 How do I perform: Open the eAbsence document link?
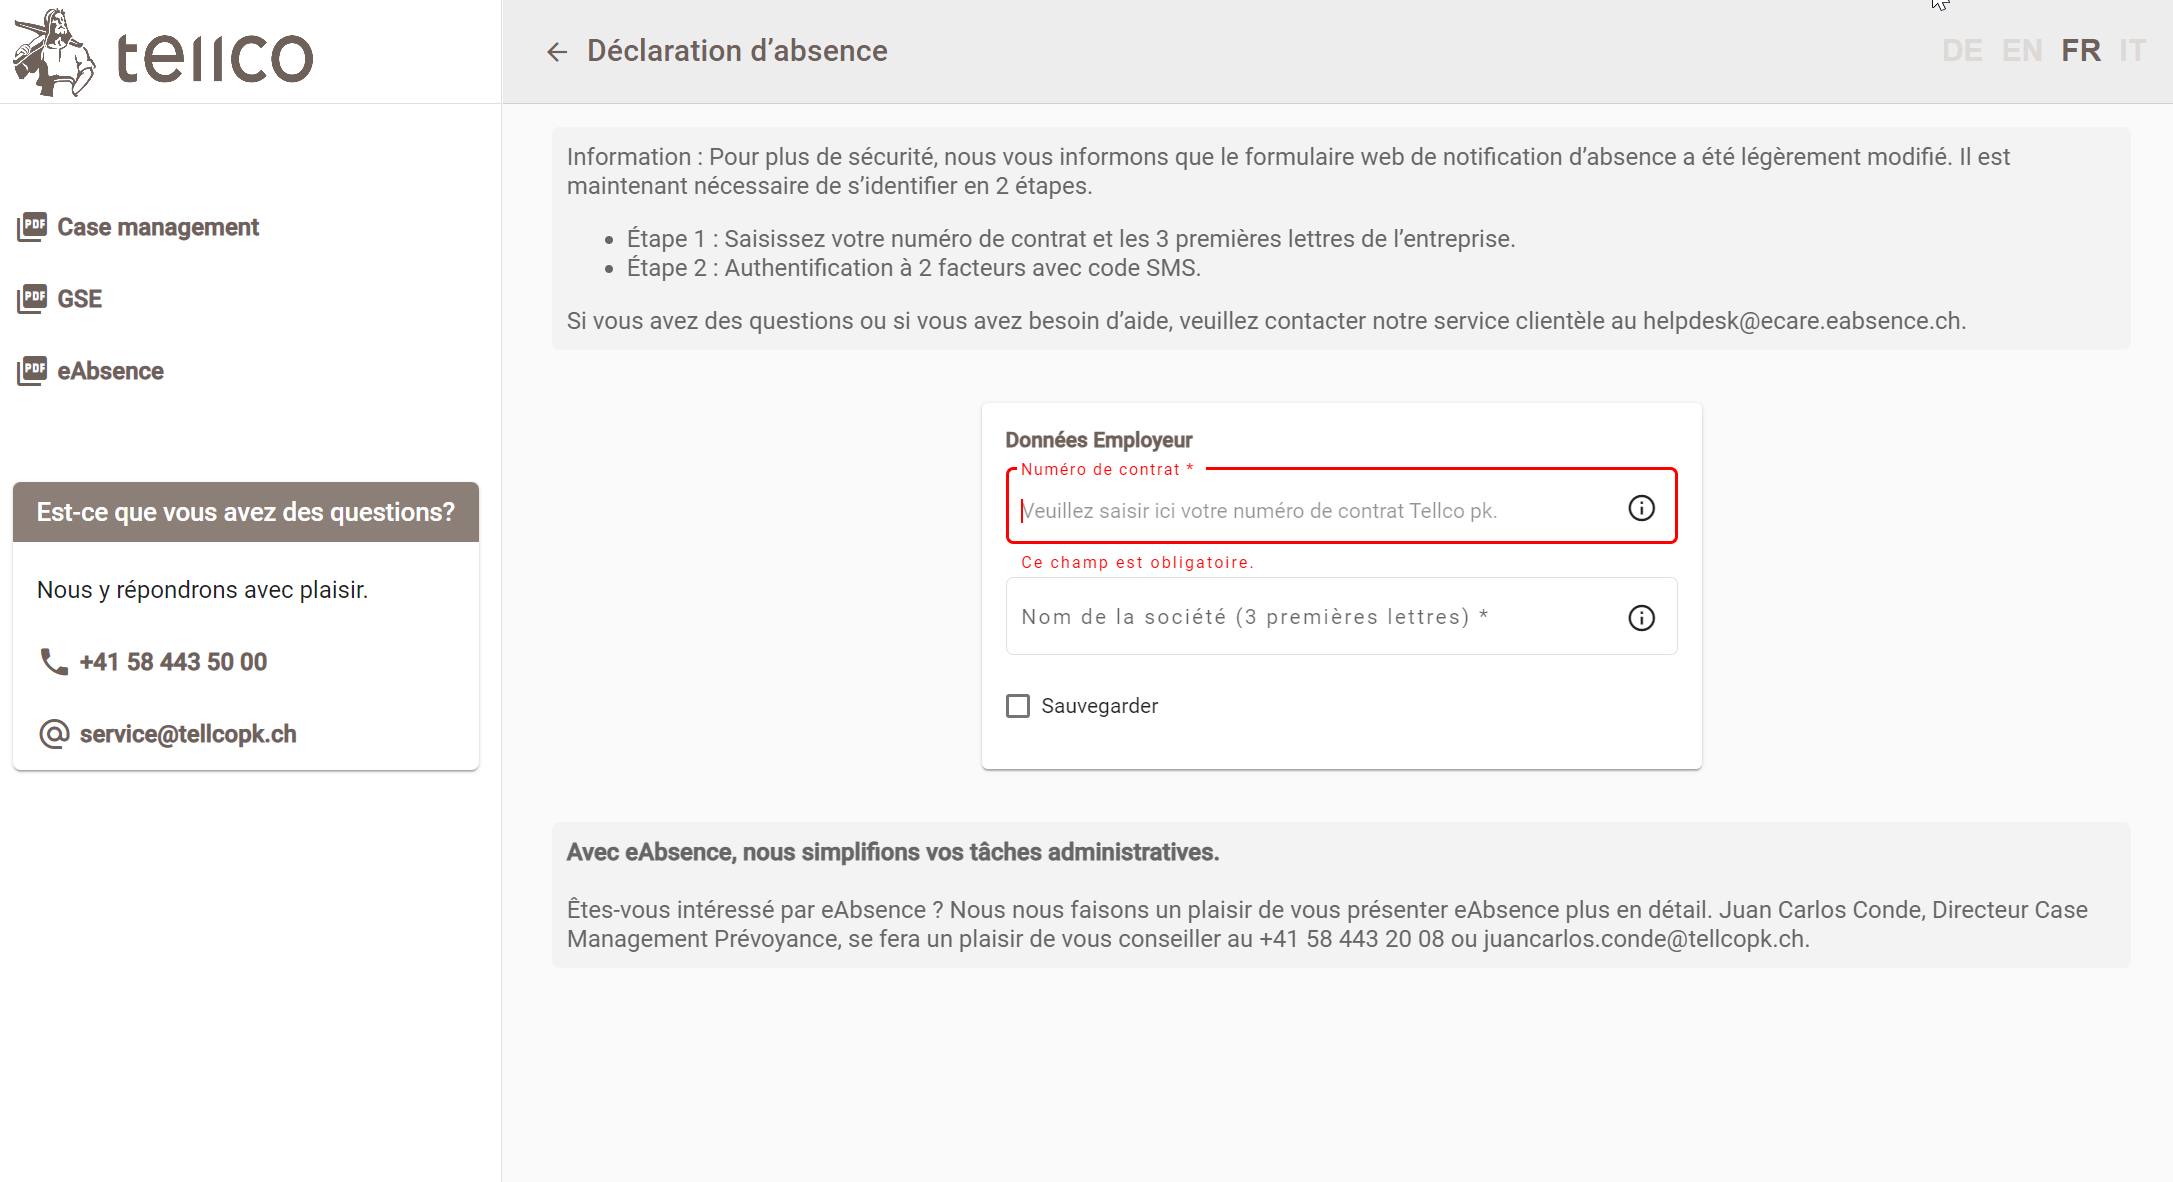[111, 371]
